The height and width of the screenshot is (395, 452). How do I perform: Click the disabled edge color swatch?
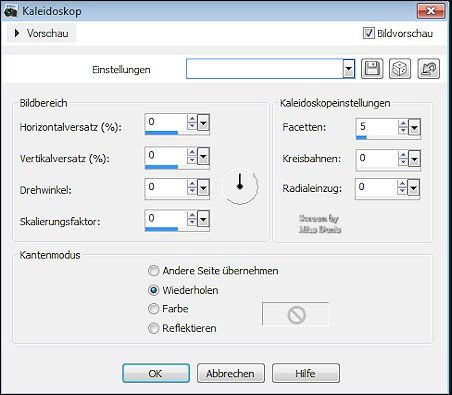296,314
